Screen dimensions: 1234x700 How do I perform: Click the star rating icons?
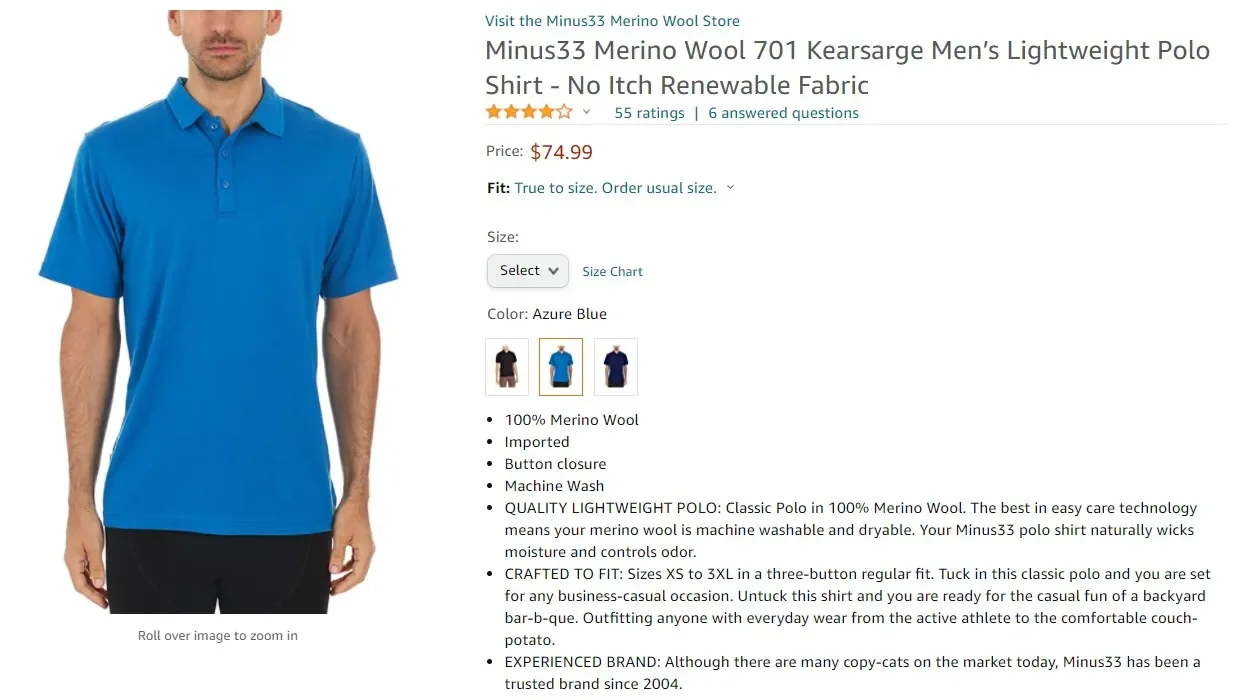point(529,112)
